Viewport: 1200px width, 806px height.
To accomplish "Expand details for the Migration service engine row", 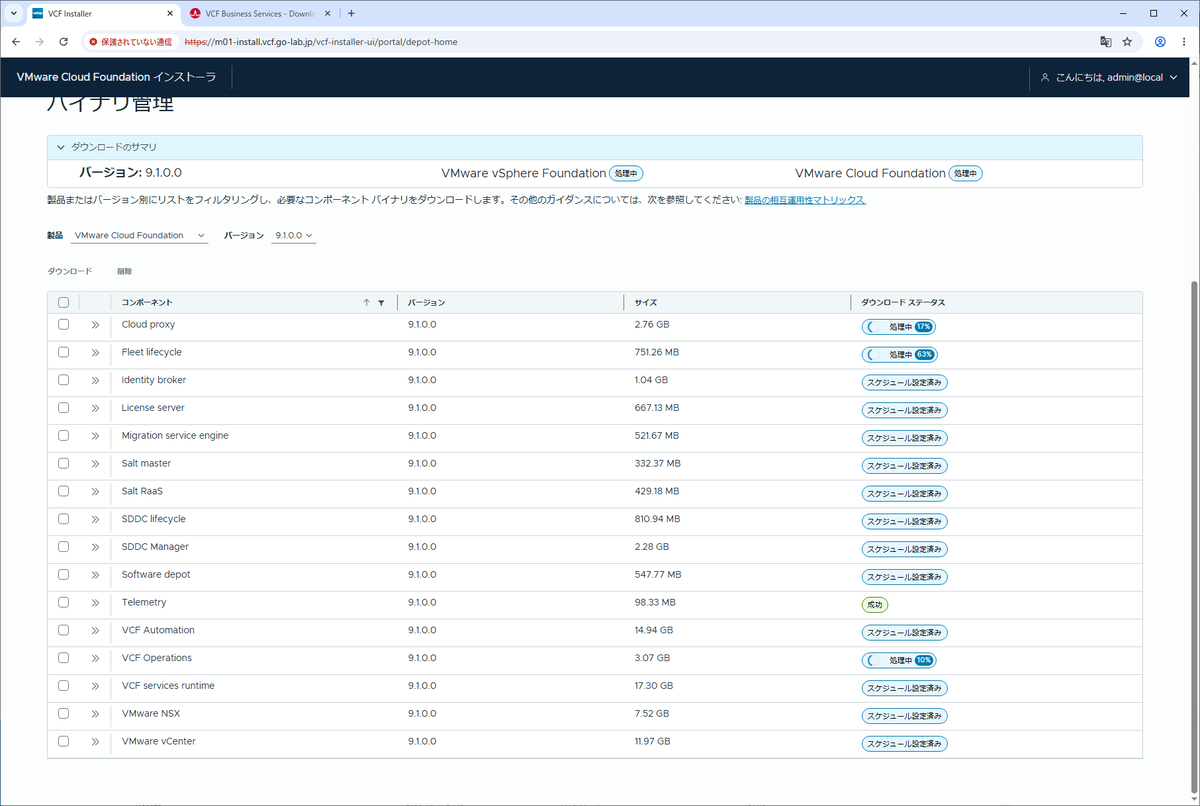I will pos(95,436).
